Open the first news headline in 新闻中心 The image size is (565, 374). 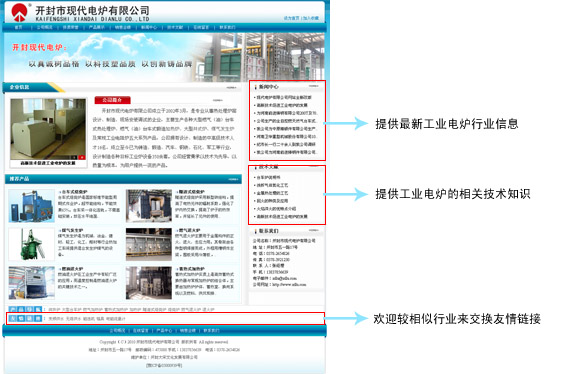[x=284, y=97]
